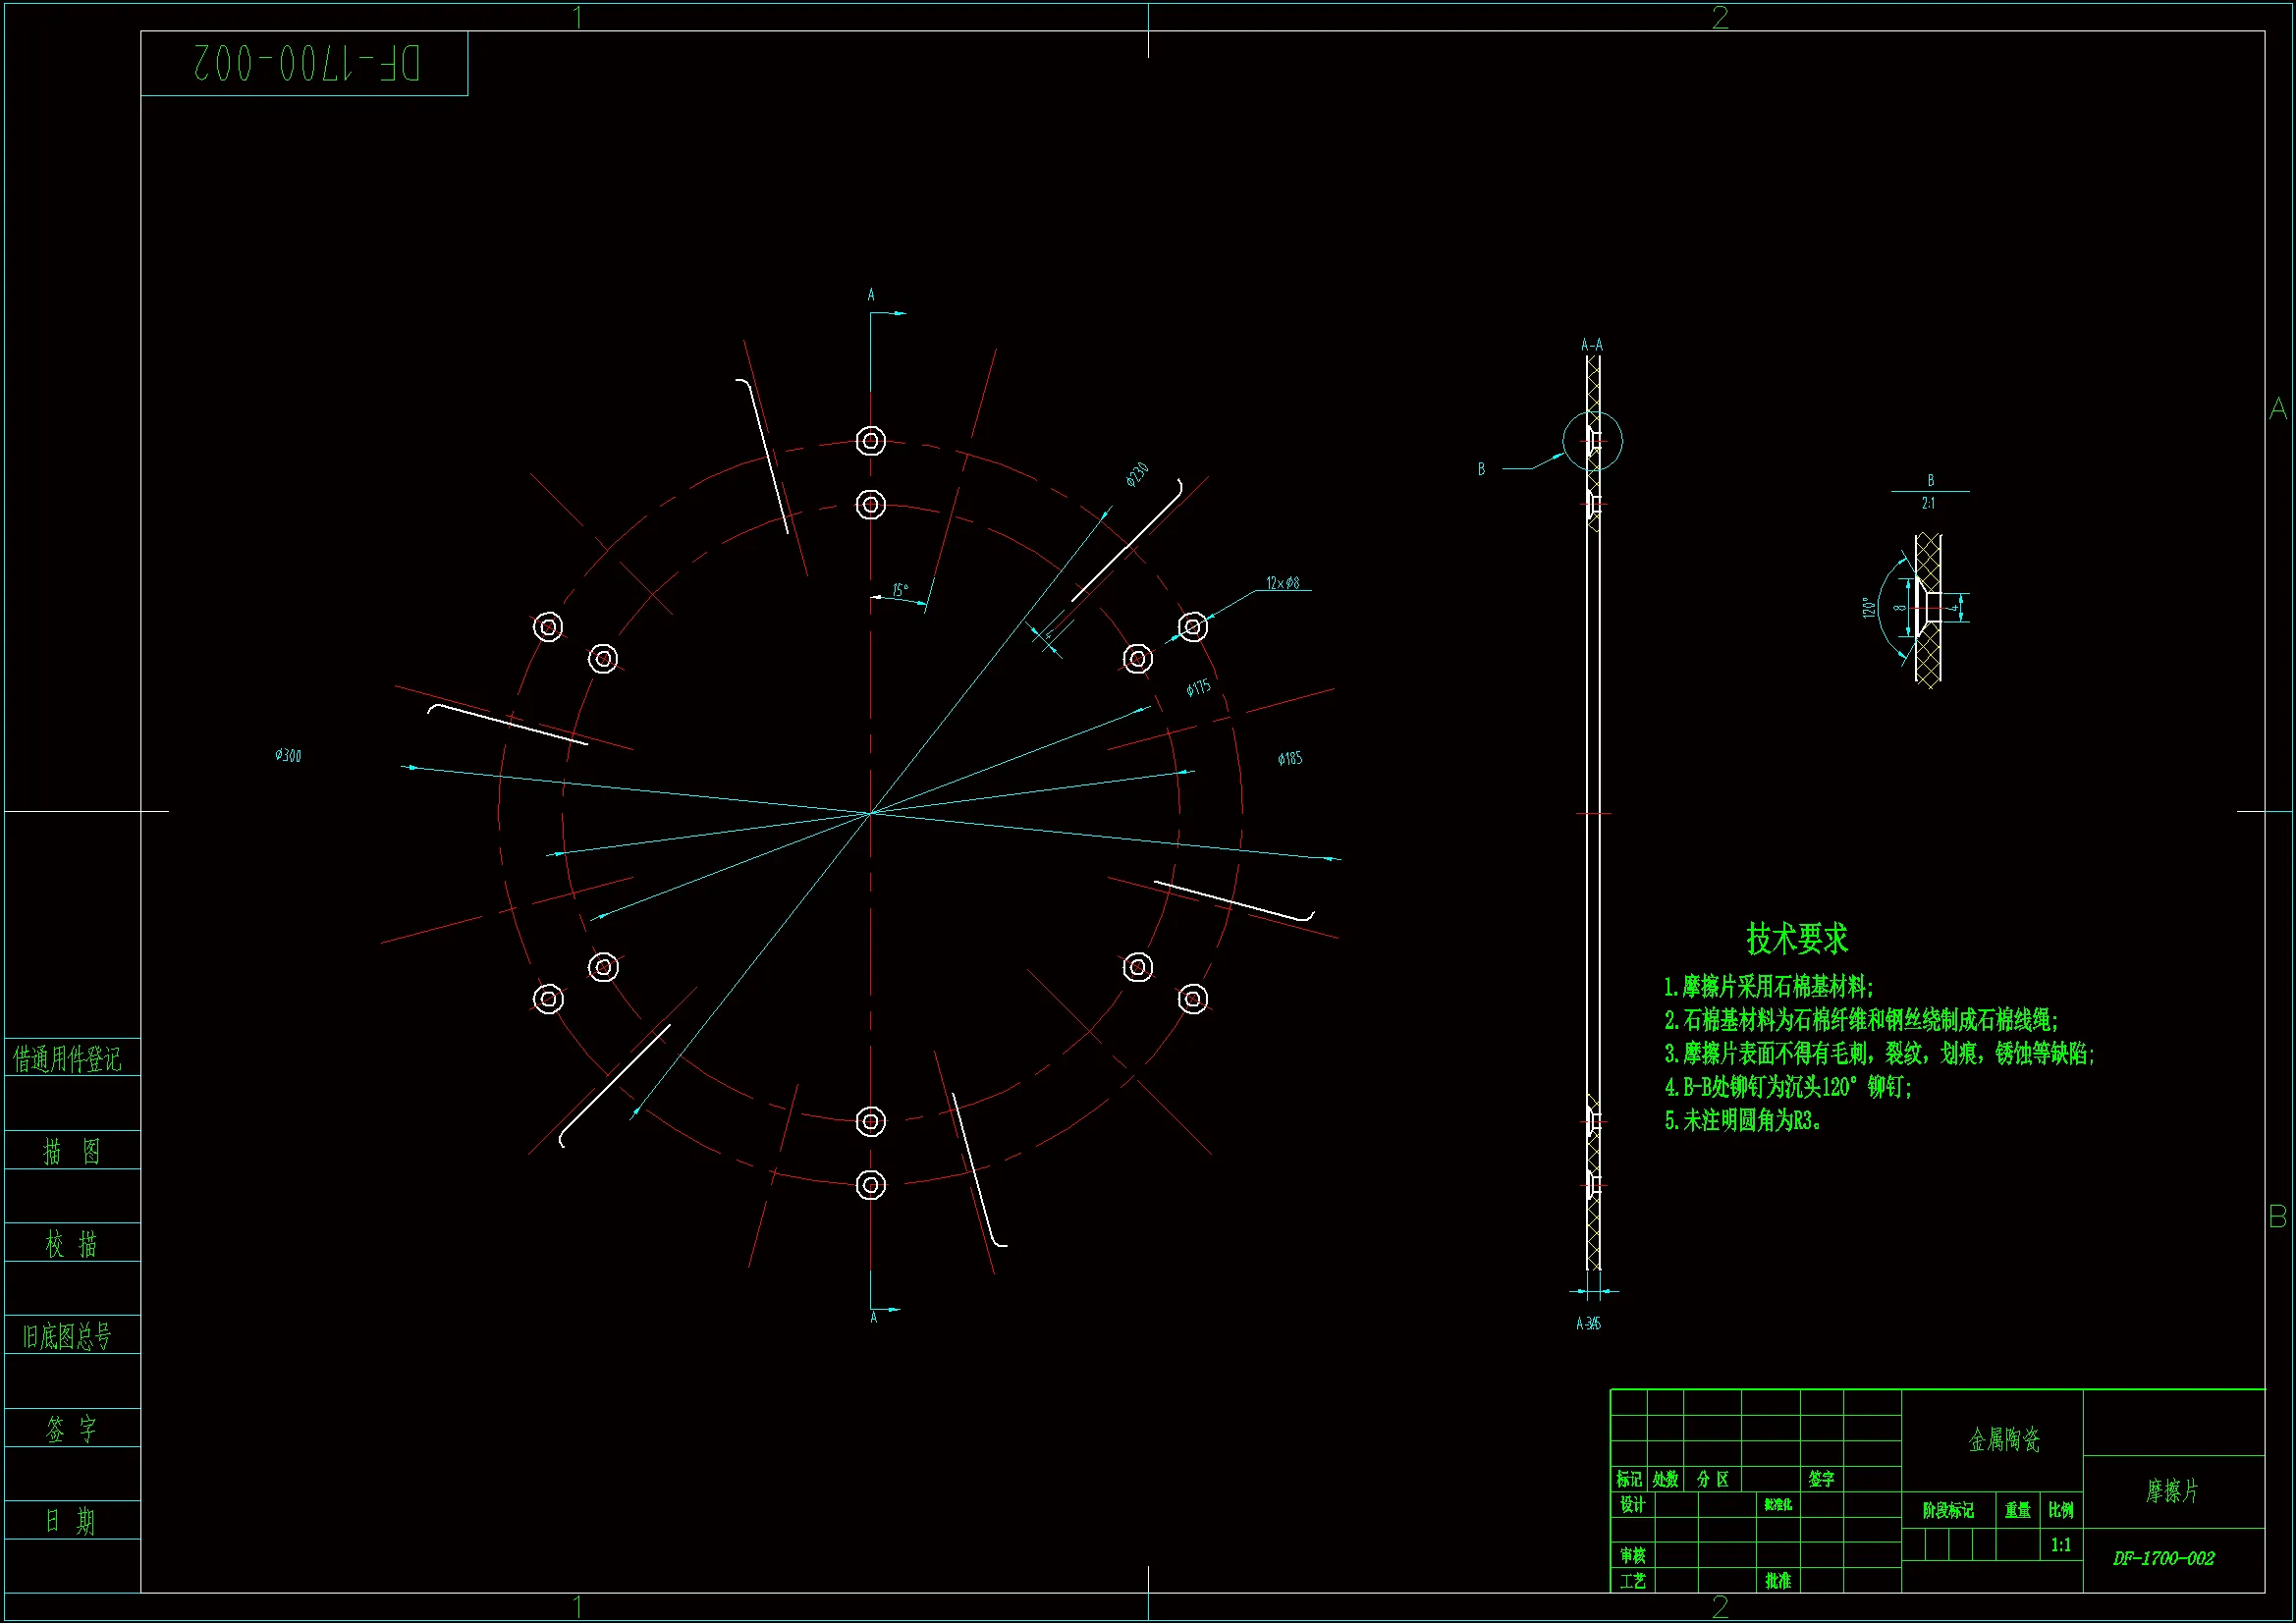Select the φ175 dimension text
Viewport: 2296px width, 1623px height.
(1198, 688)
